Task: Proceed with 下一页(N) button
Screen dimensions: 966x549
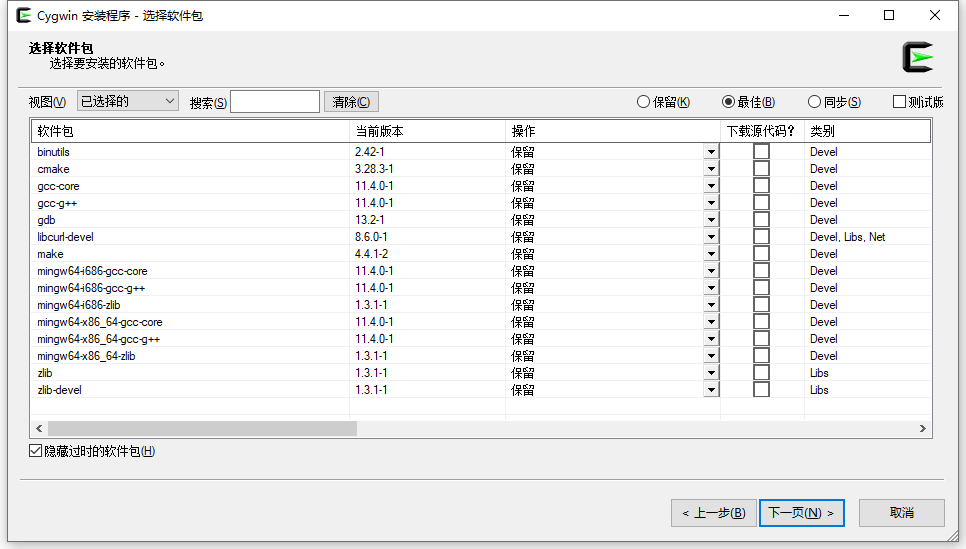Action: point(802,513)
